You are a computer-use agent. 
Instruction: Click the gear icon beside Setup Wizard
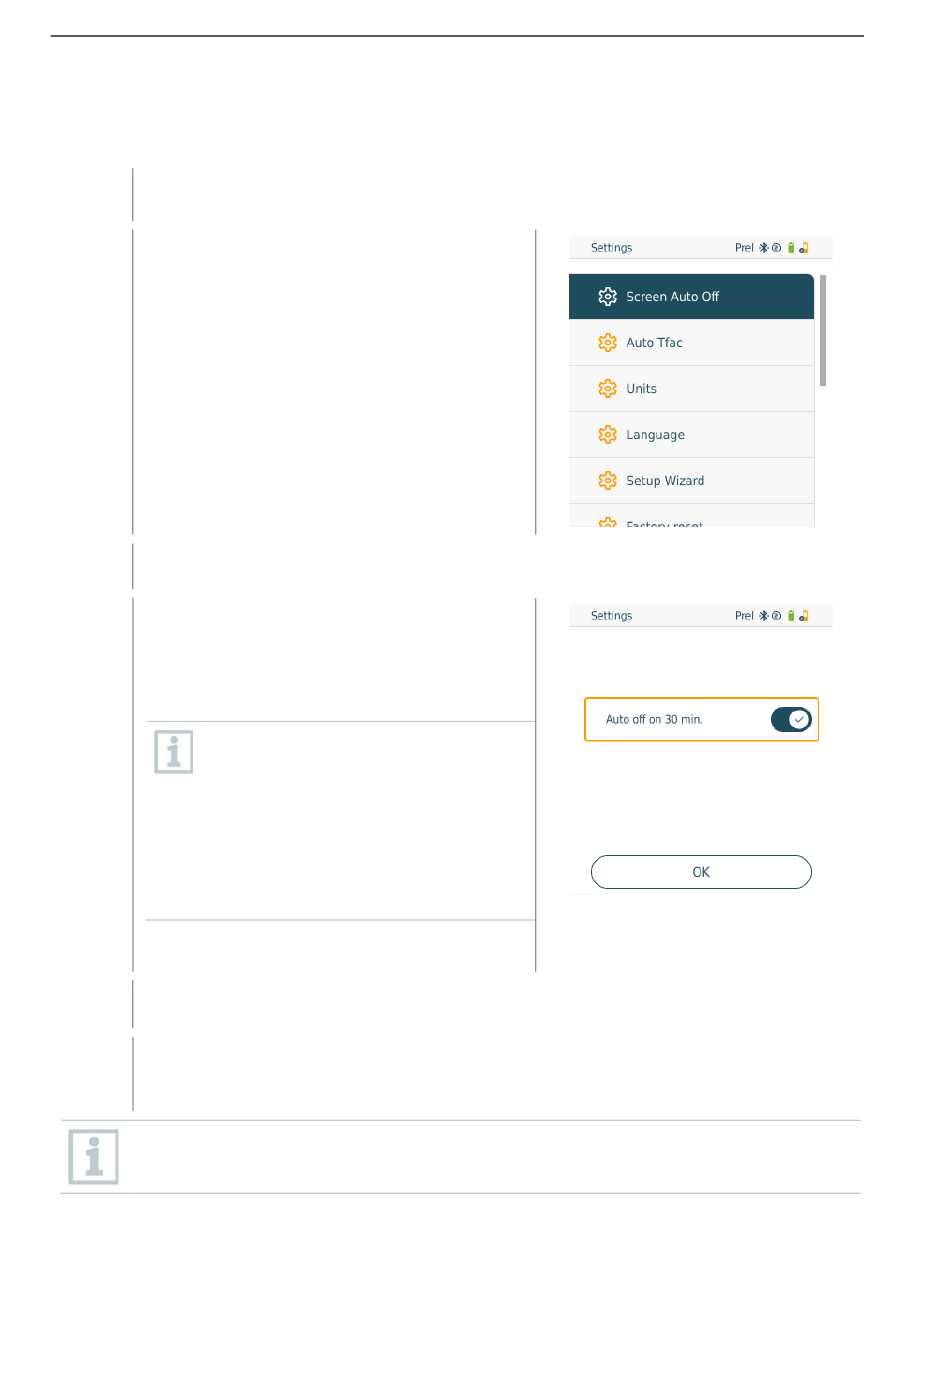(x=607, y=481)
